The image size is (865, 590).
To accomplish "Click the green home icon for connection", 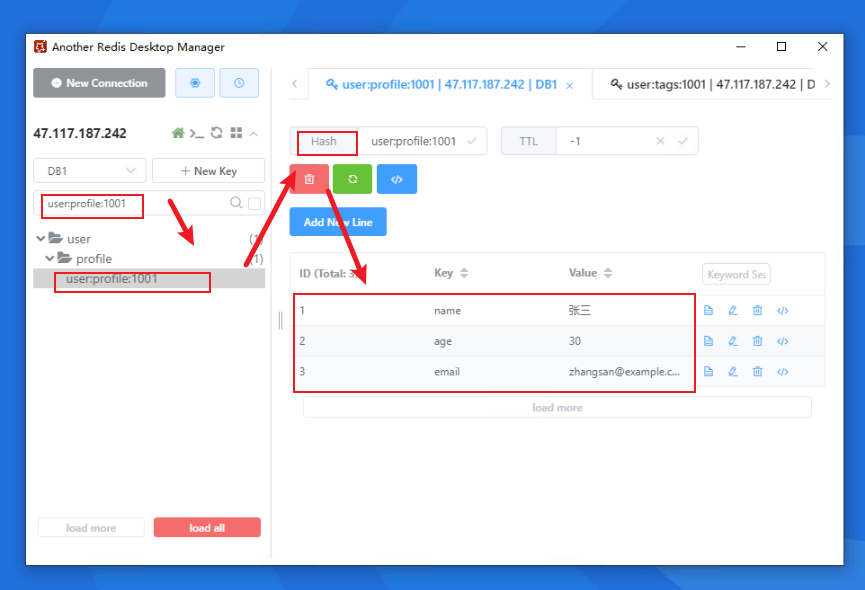I will pyautogui.click(x=178, y=133).
